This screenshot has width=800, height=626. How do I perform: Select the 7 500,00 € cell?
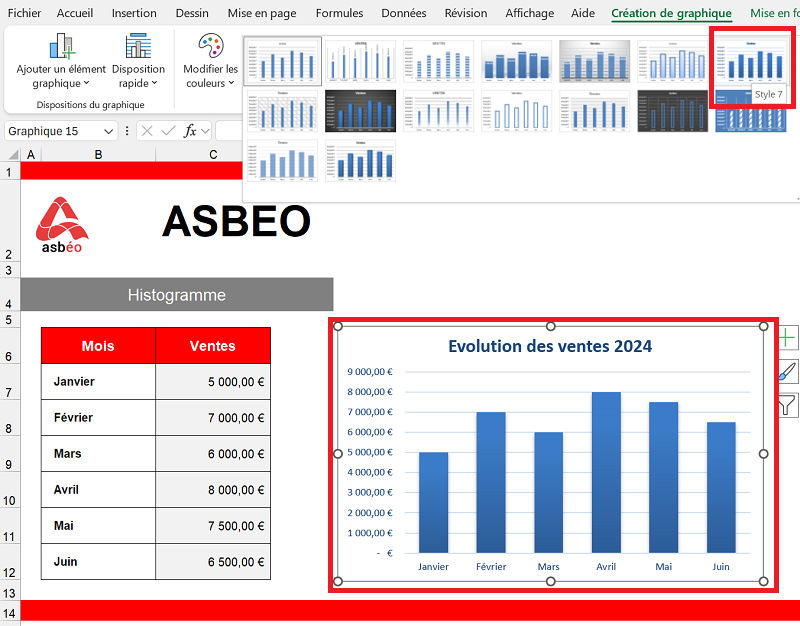[213, 525]
